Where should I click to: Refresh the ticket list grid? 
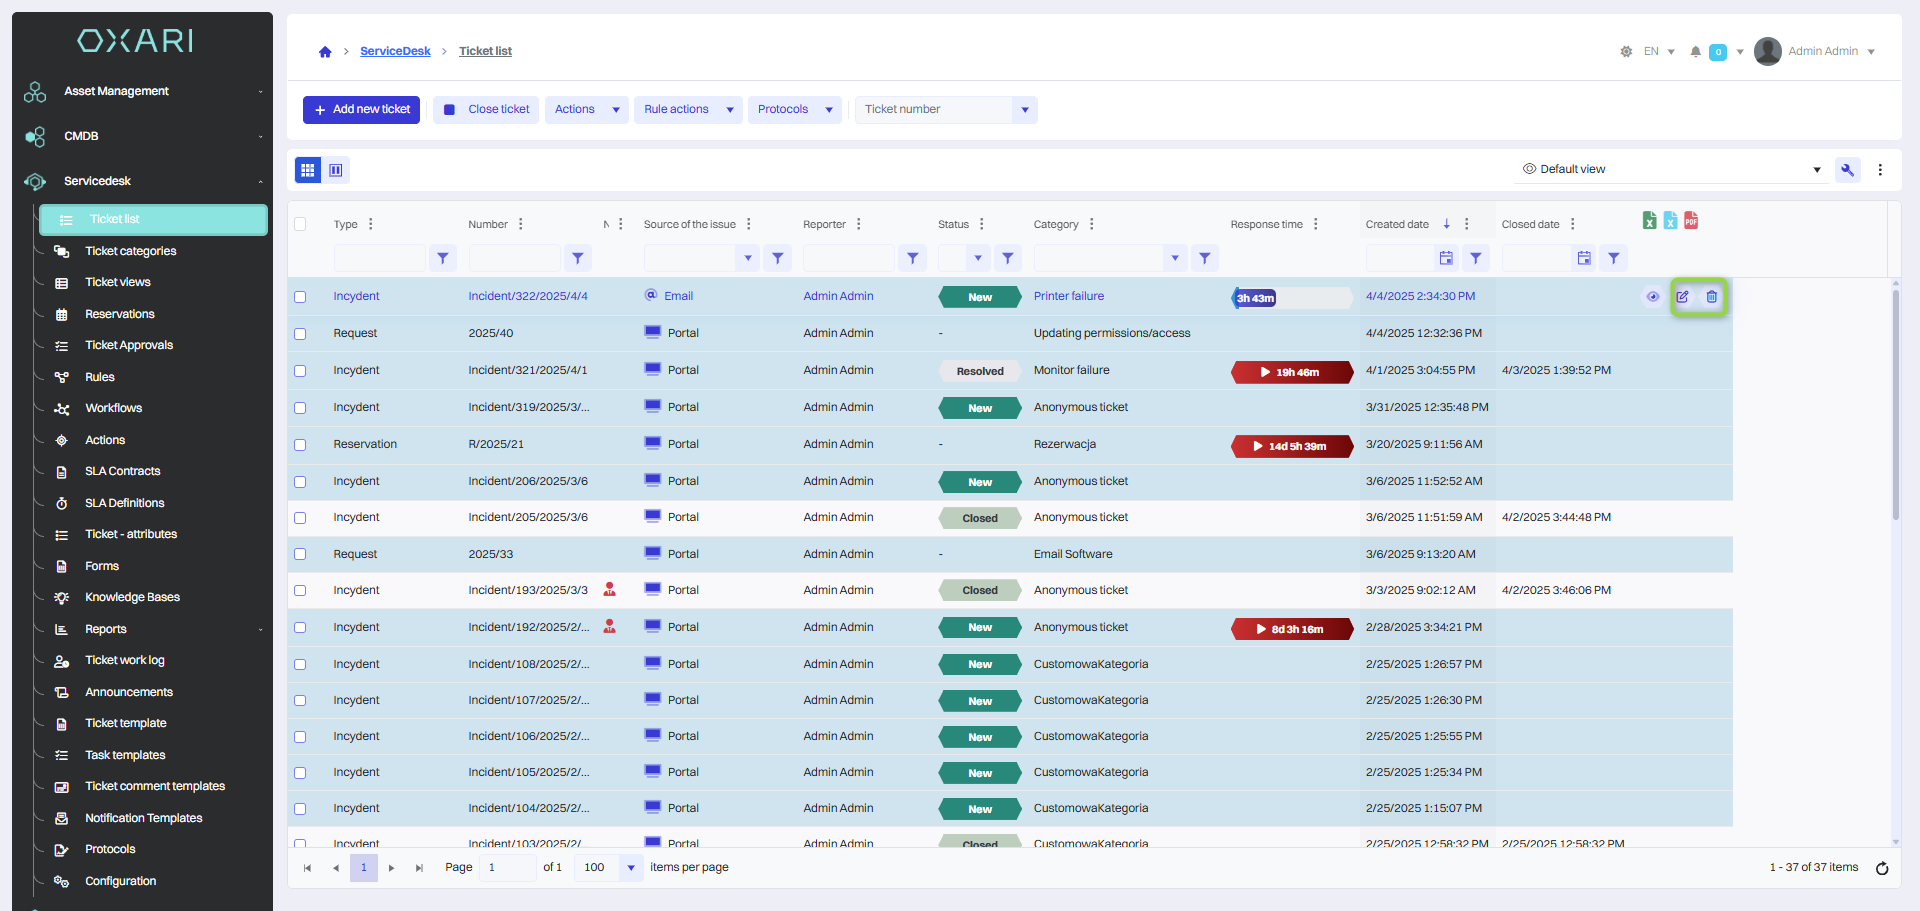click(x=1882, y=868)
